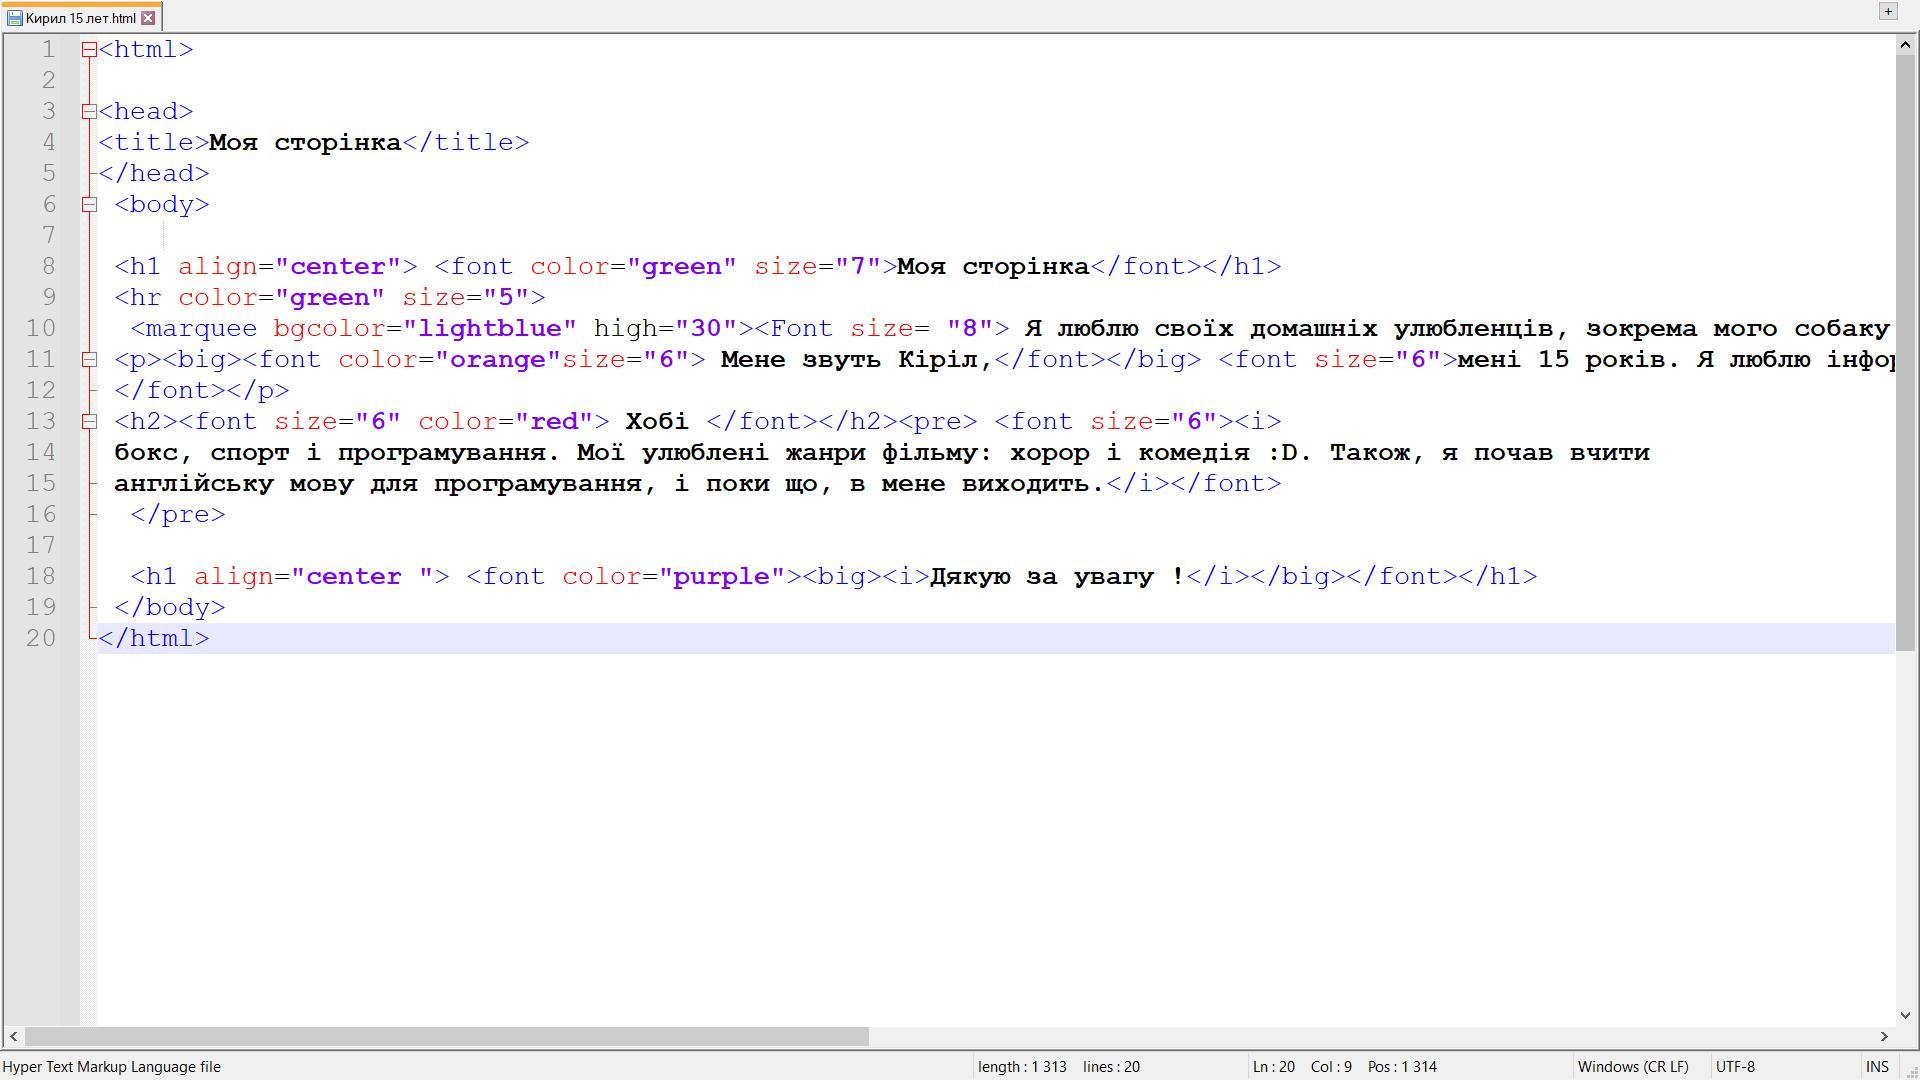The image size is (1920, 1080).
Task: Click line number 10 in the margin
Action: click(x=41, y=328)
